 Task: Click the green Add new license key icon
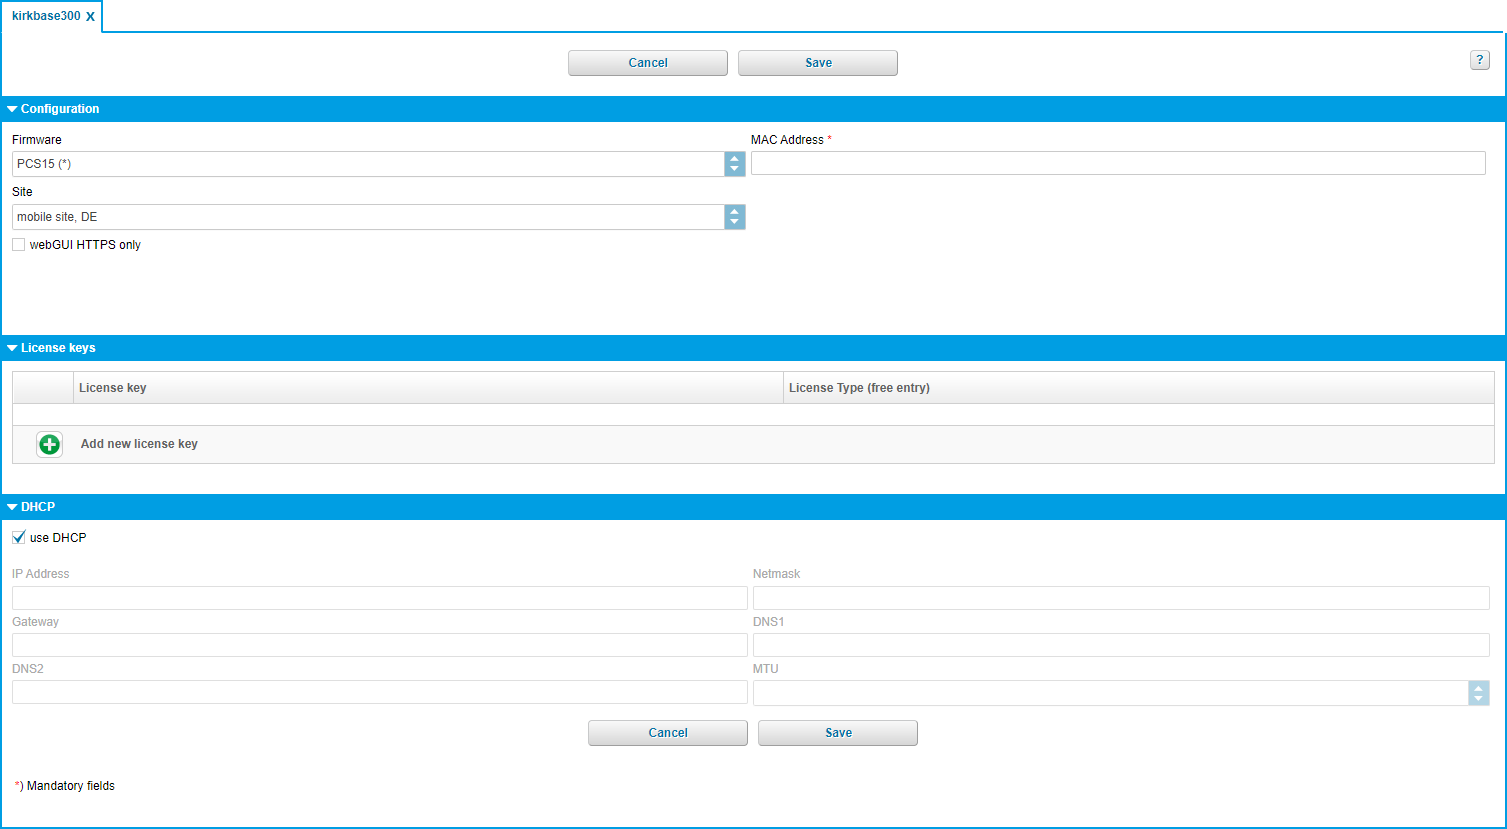pos(49,444)
